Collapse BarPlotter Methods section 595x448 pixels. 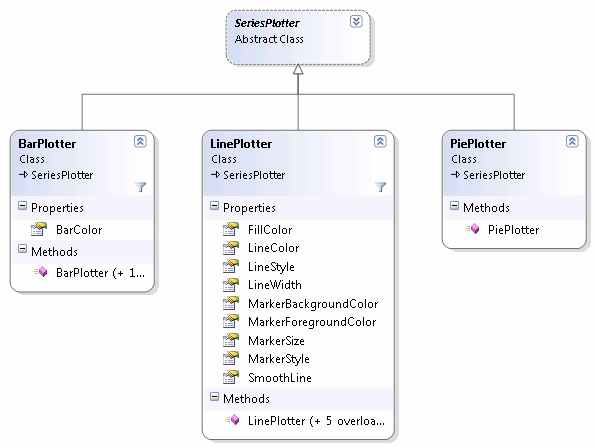(x=23, y=249)
